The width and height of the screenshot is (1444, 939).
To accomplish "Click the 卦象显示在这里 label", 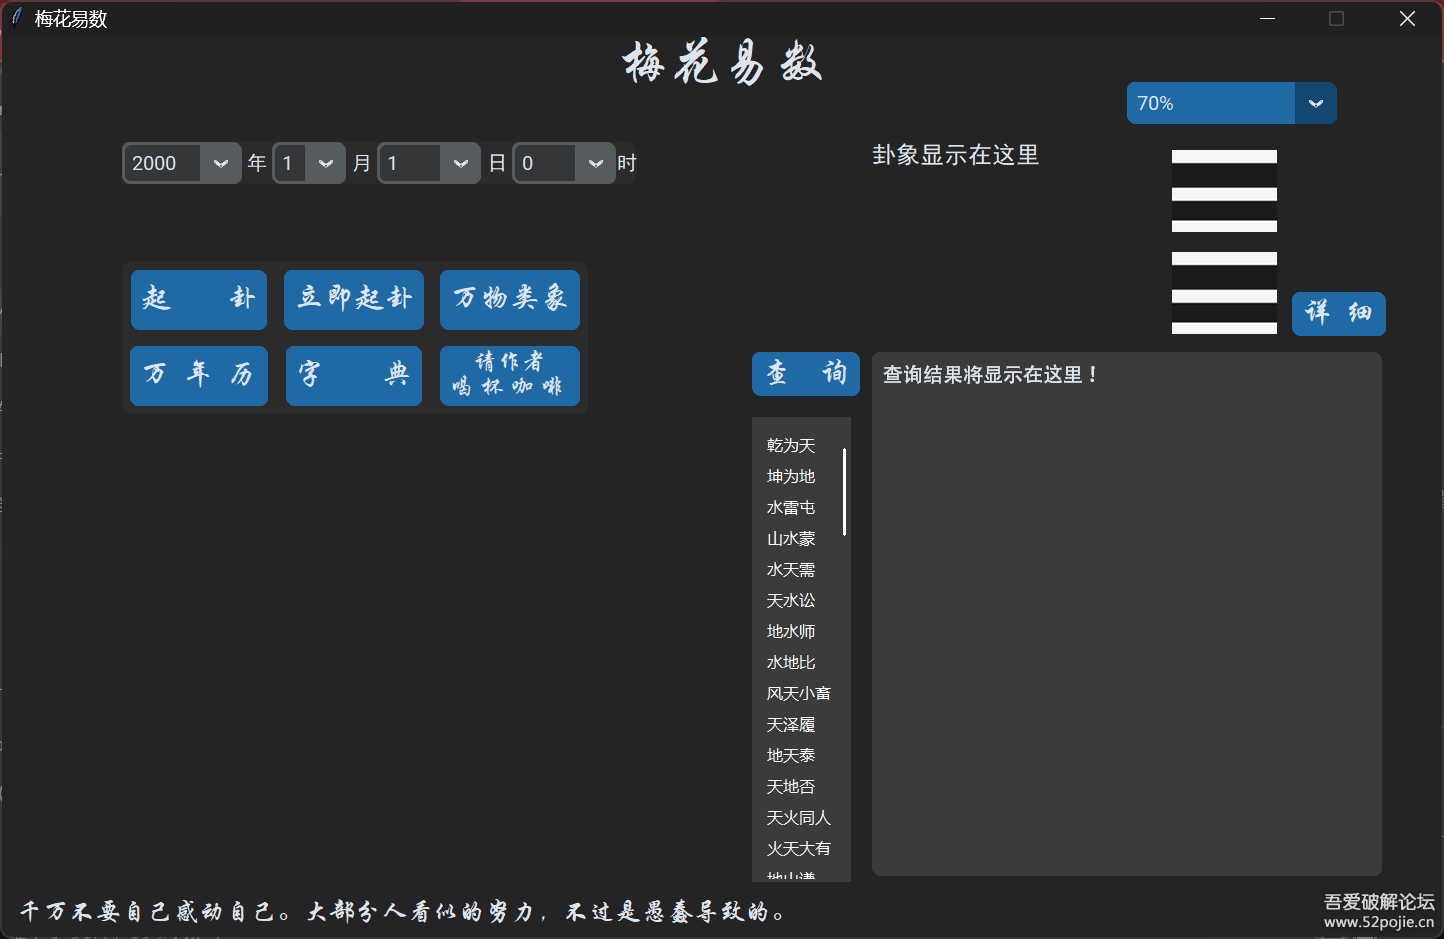I will pos(956,155).
